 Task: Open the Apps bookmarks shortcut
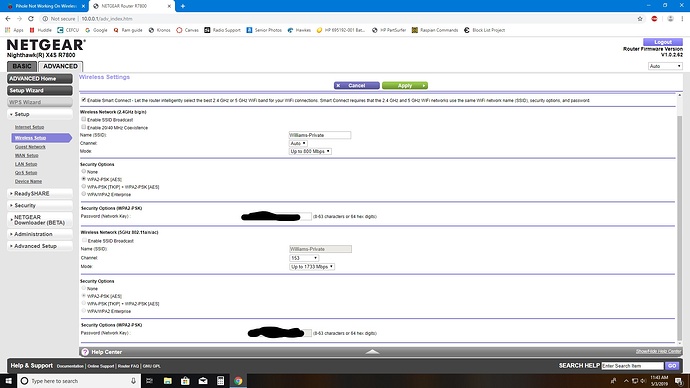coord(14,30)
